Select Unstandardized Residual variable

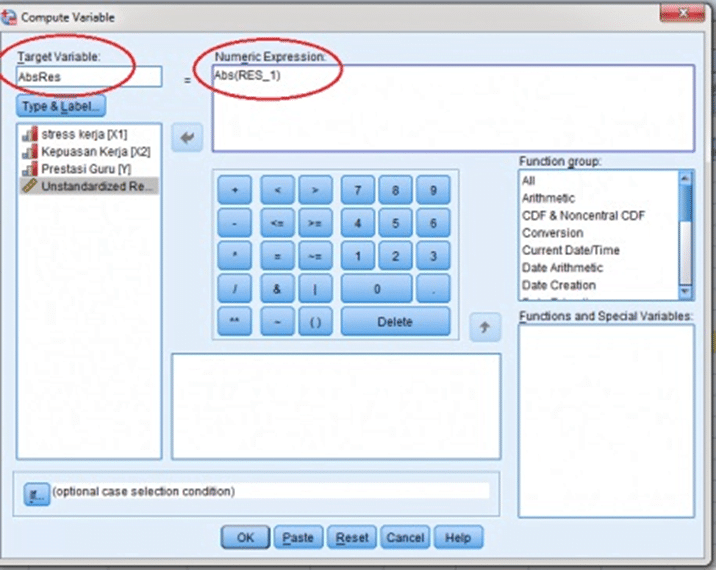[89, 186]
